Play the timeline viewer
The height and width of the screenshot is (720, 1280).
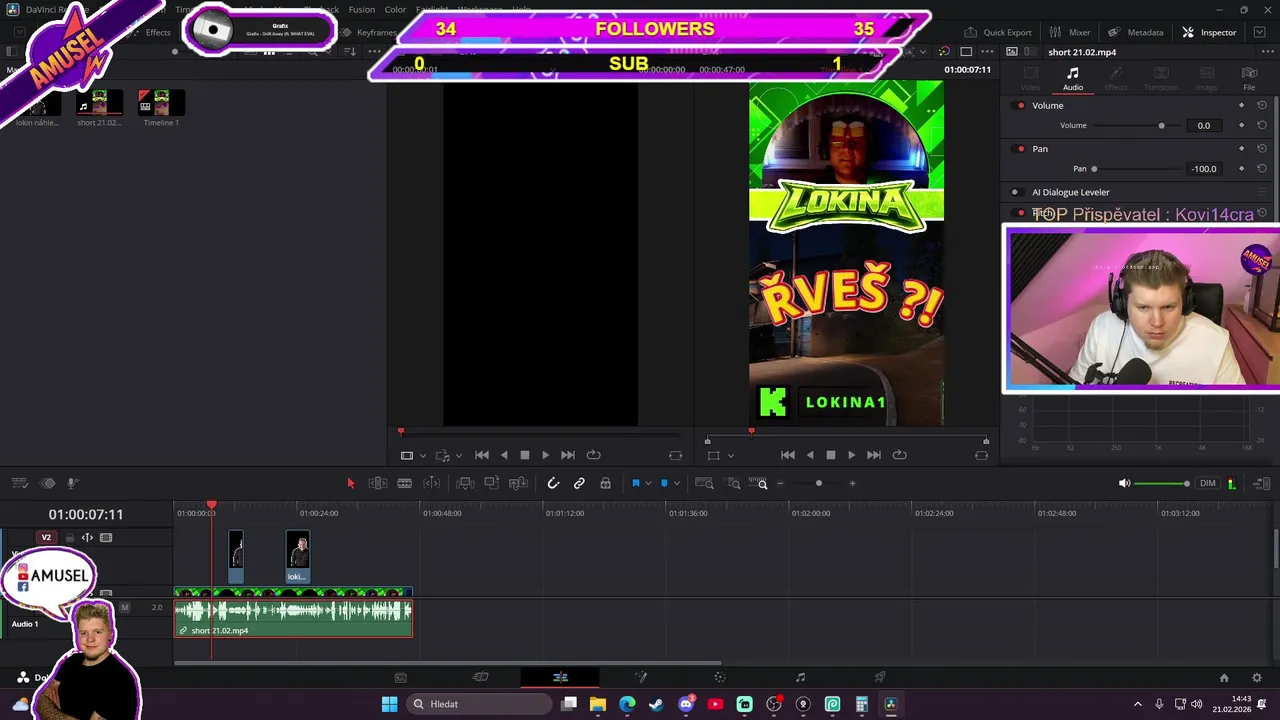pos(851,455)
